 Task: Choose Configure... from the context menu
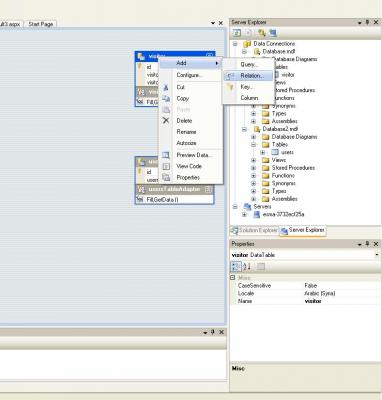click(x=190, y=75)
